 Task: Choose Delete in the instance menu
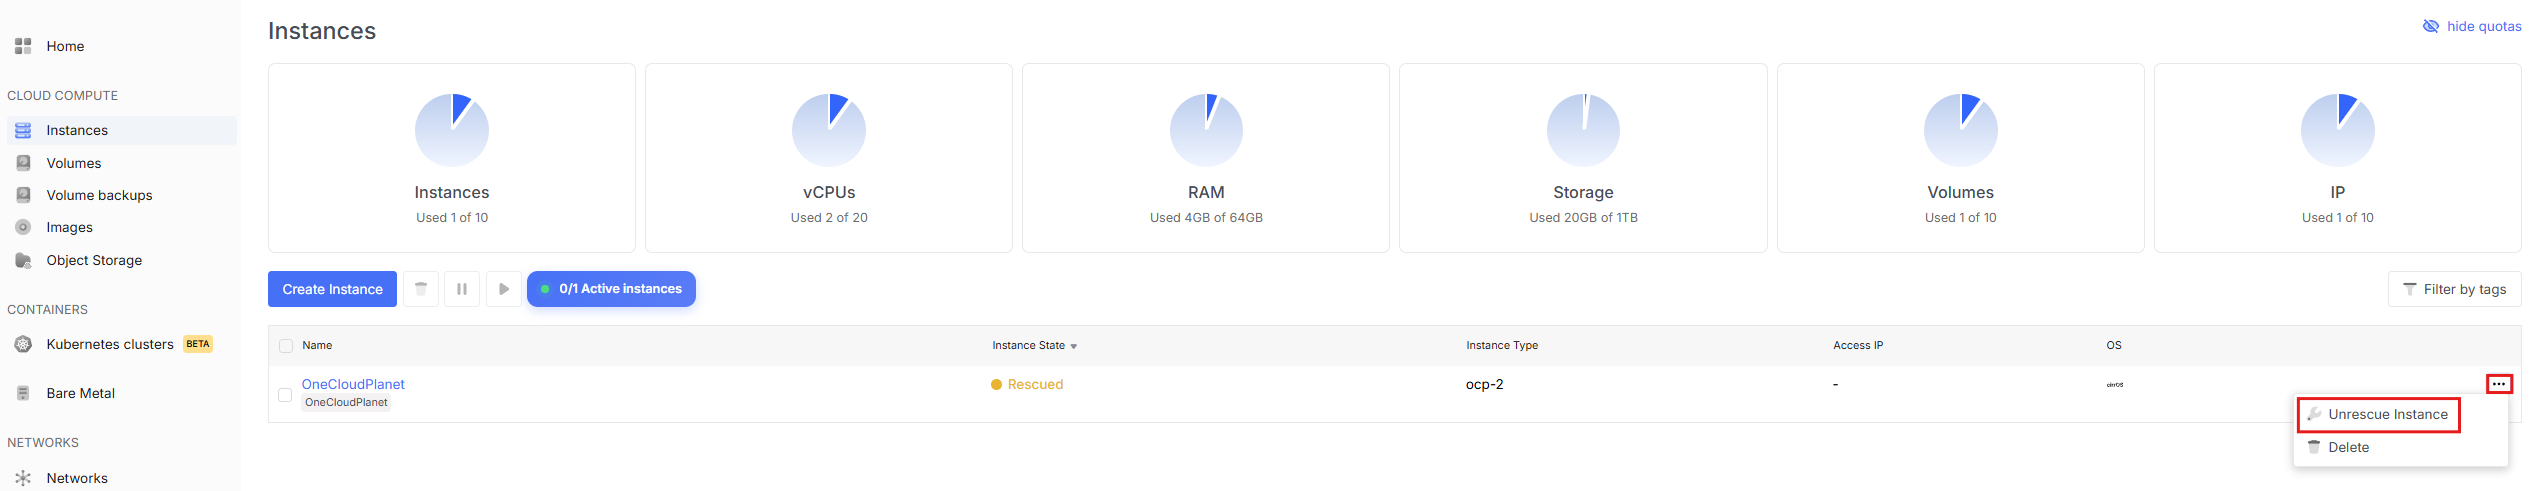pyautogui.click(x=2348, y=447)
